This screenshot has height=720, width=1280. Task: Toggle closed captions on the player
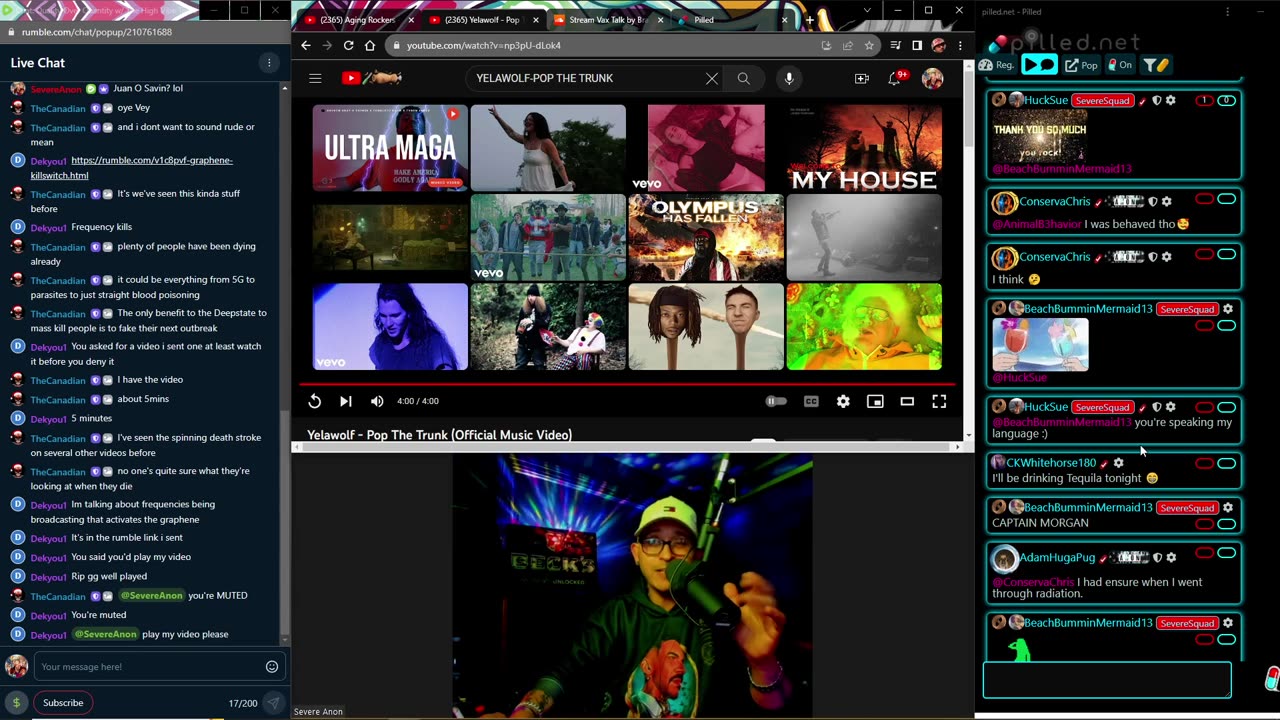coord(811,401)
